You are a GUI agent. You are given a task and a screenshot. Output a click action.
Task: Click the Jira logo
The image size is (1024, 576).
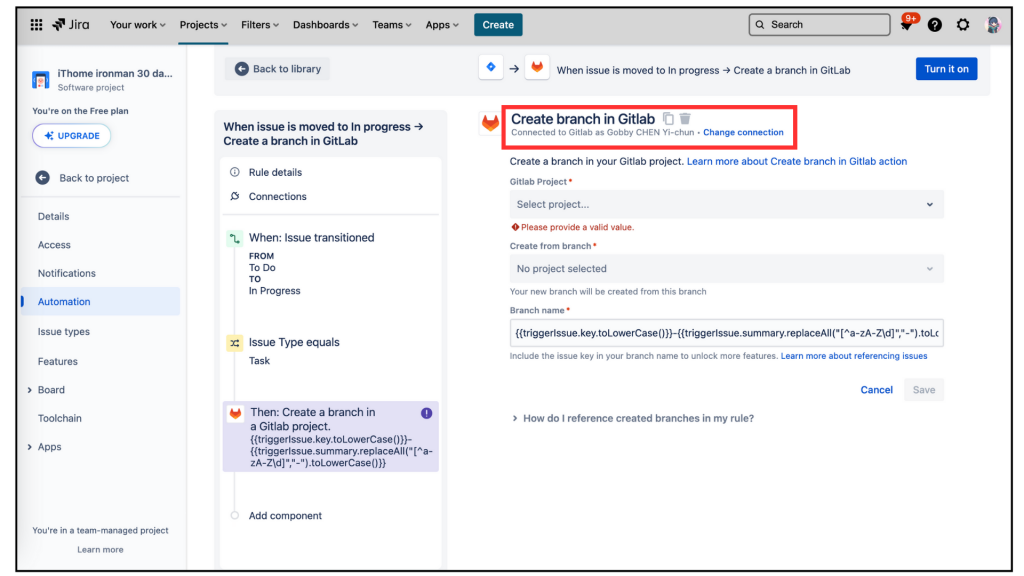pos(71,25)
